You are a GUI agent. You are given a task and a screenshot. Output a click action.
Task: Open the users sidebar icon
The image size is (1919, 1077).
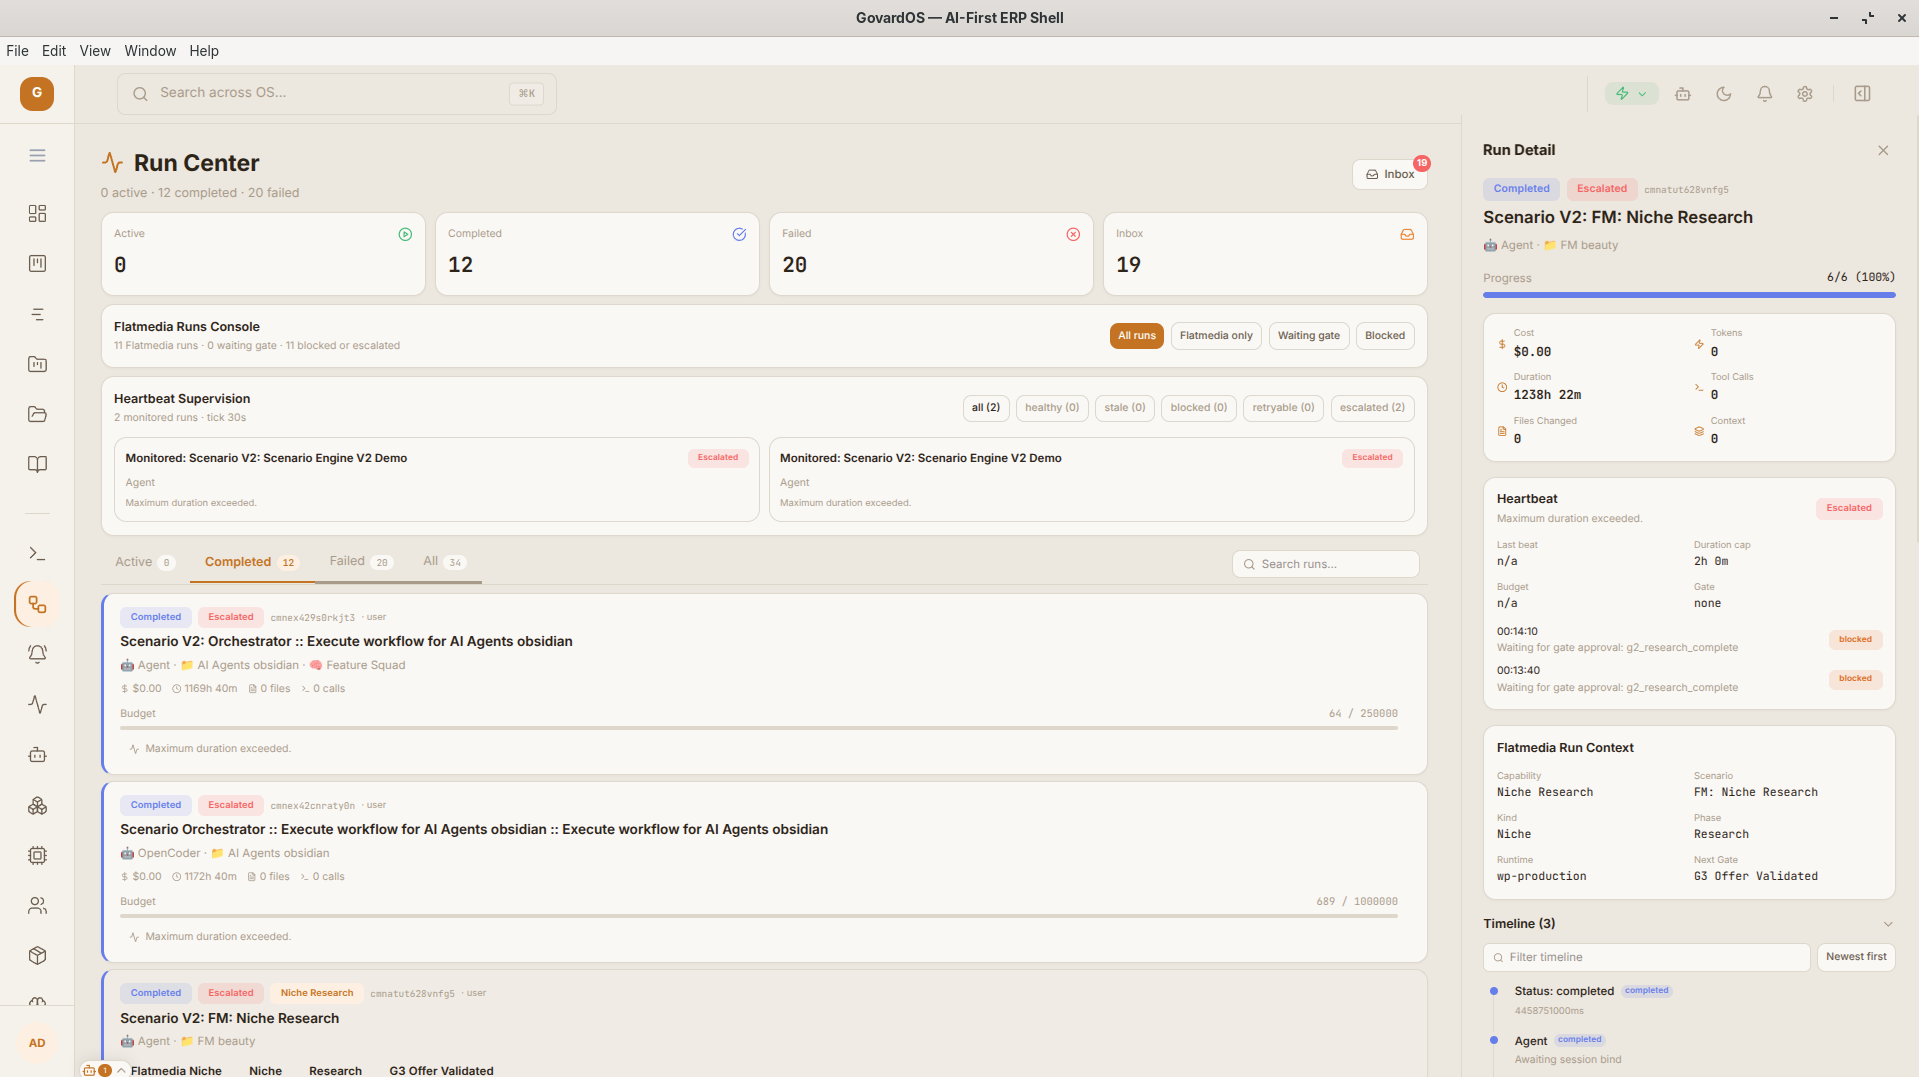tap(37, 905)
